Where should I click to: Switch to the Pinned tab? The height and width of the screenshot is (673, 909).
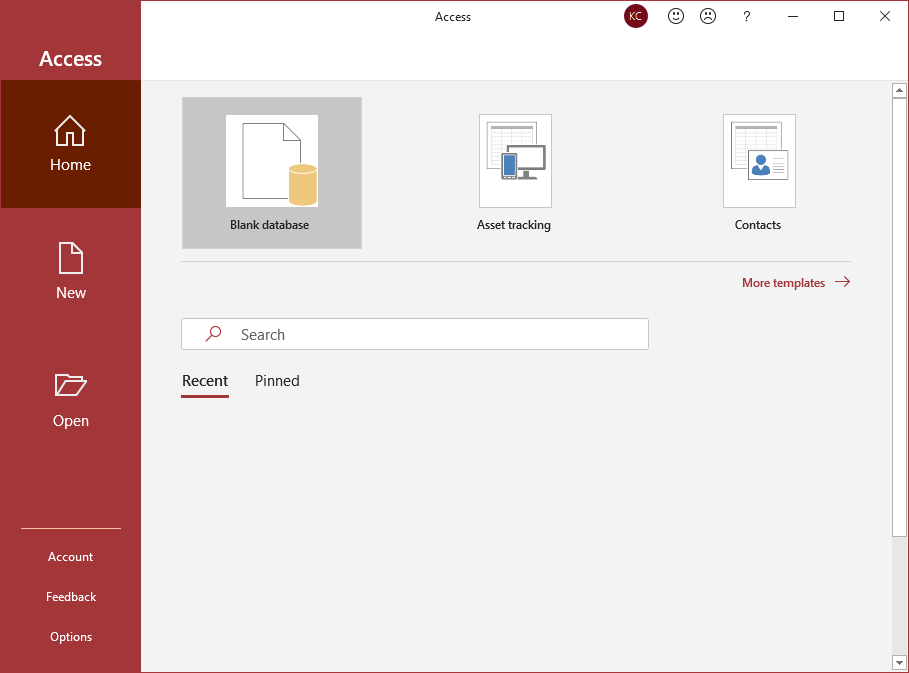[x=276, y=381]
